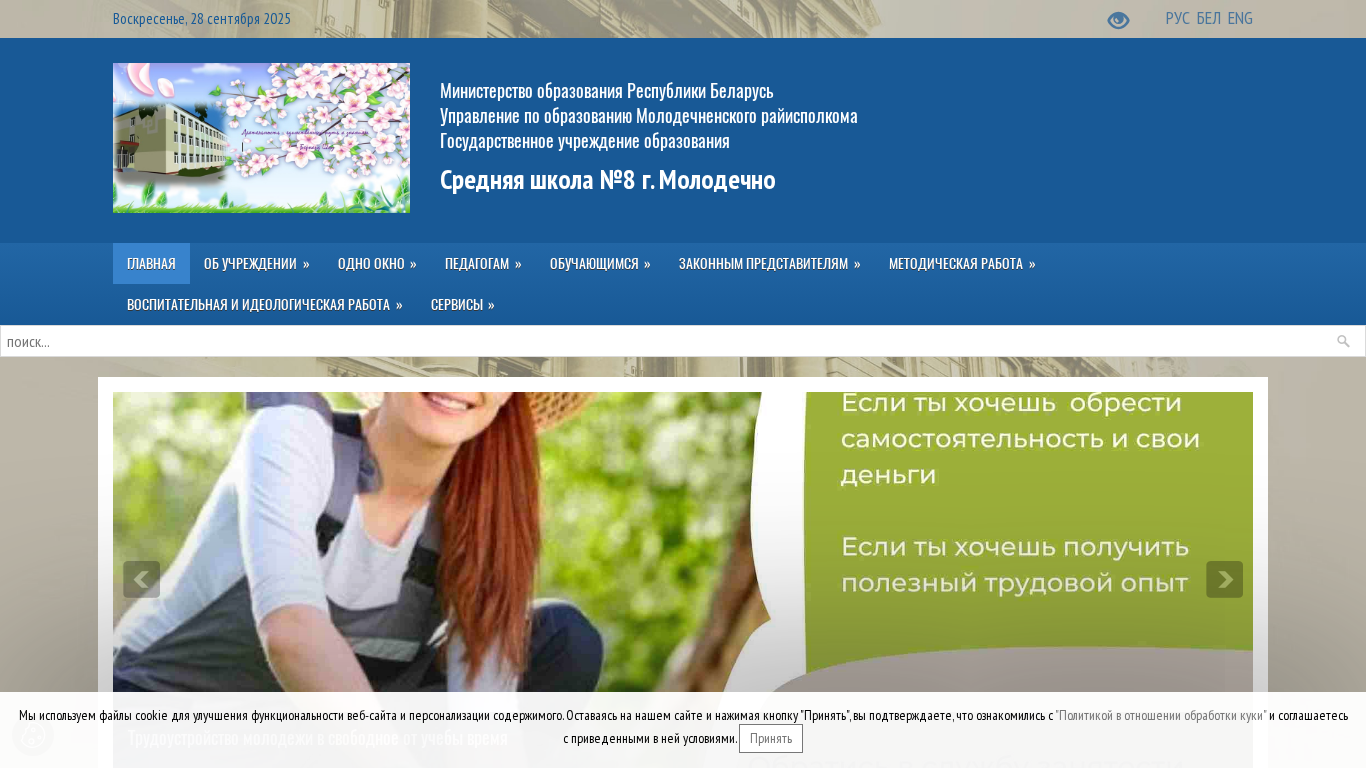Expand ВОСПИТАТЕЛЬНАЯ И ИДЕОЛОГИЧЕСКАЯ РАБОТА menu

pyautogui.click(x=264, y=305)
